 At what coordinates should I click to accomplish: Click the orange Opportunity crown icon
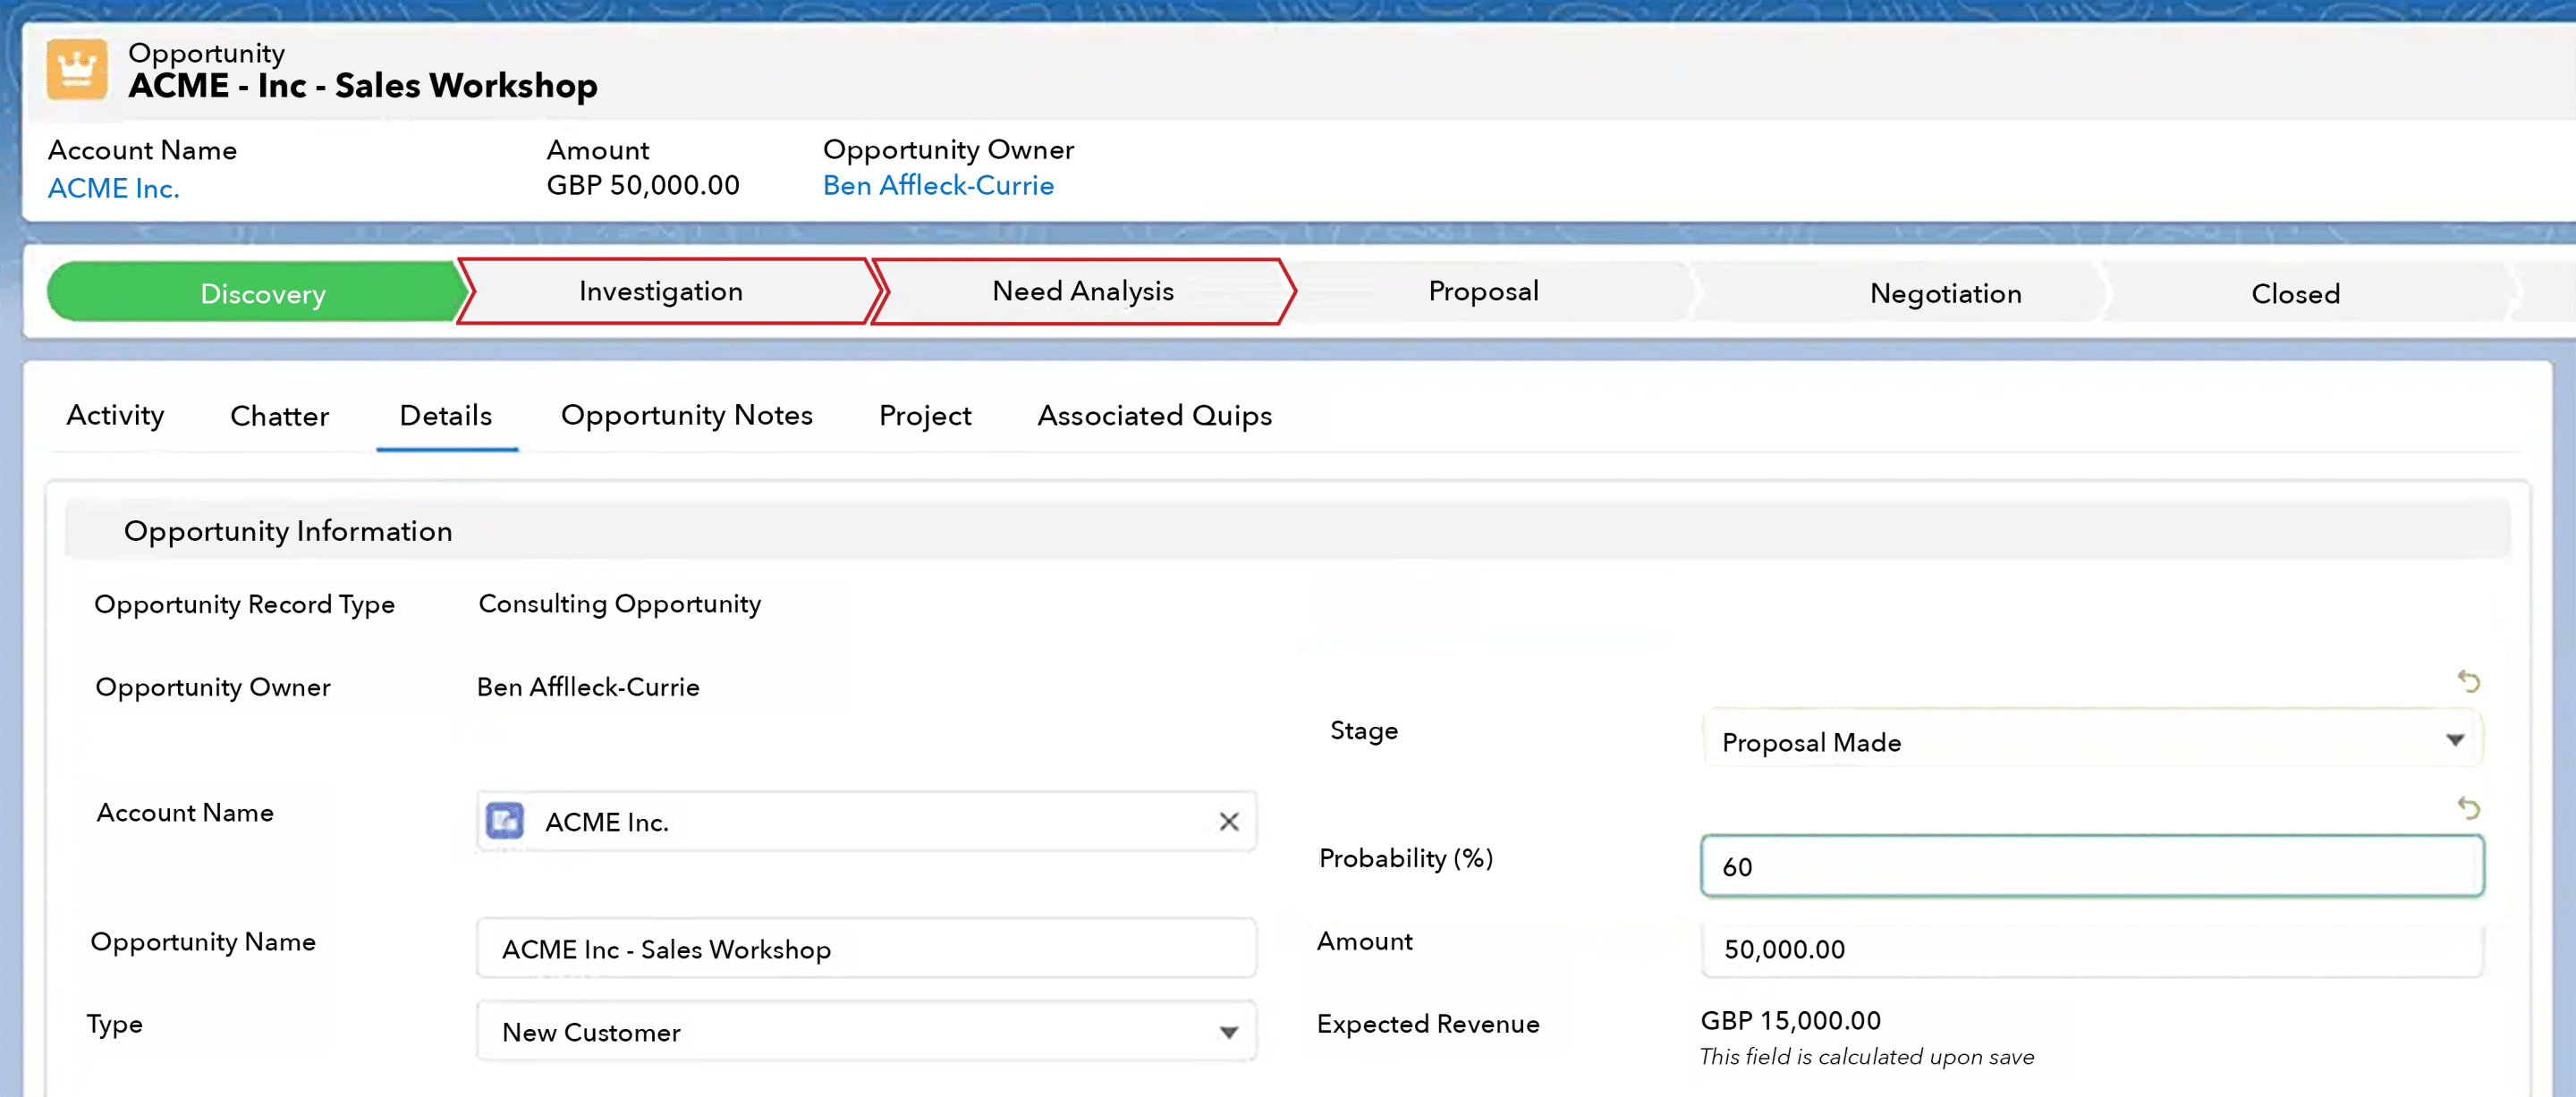click(77, 70)
